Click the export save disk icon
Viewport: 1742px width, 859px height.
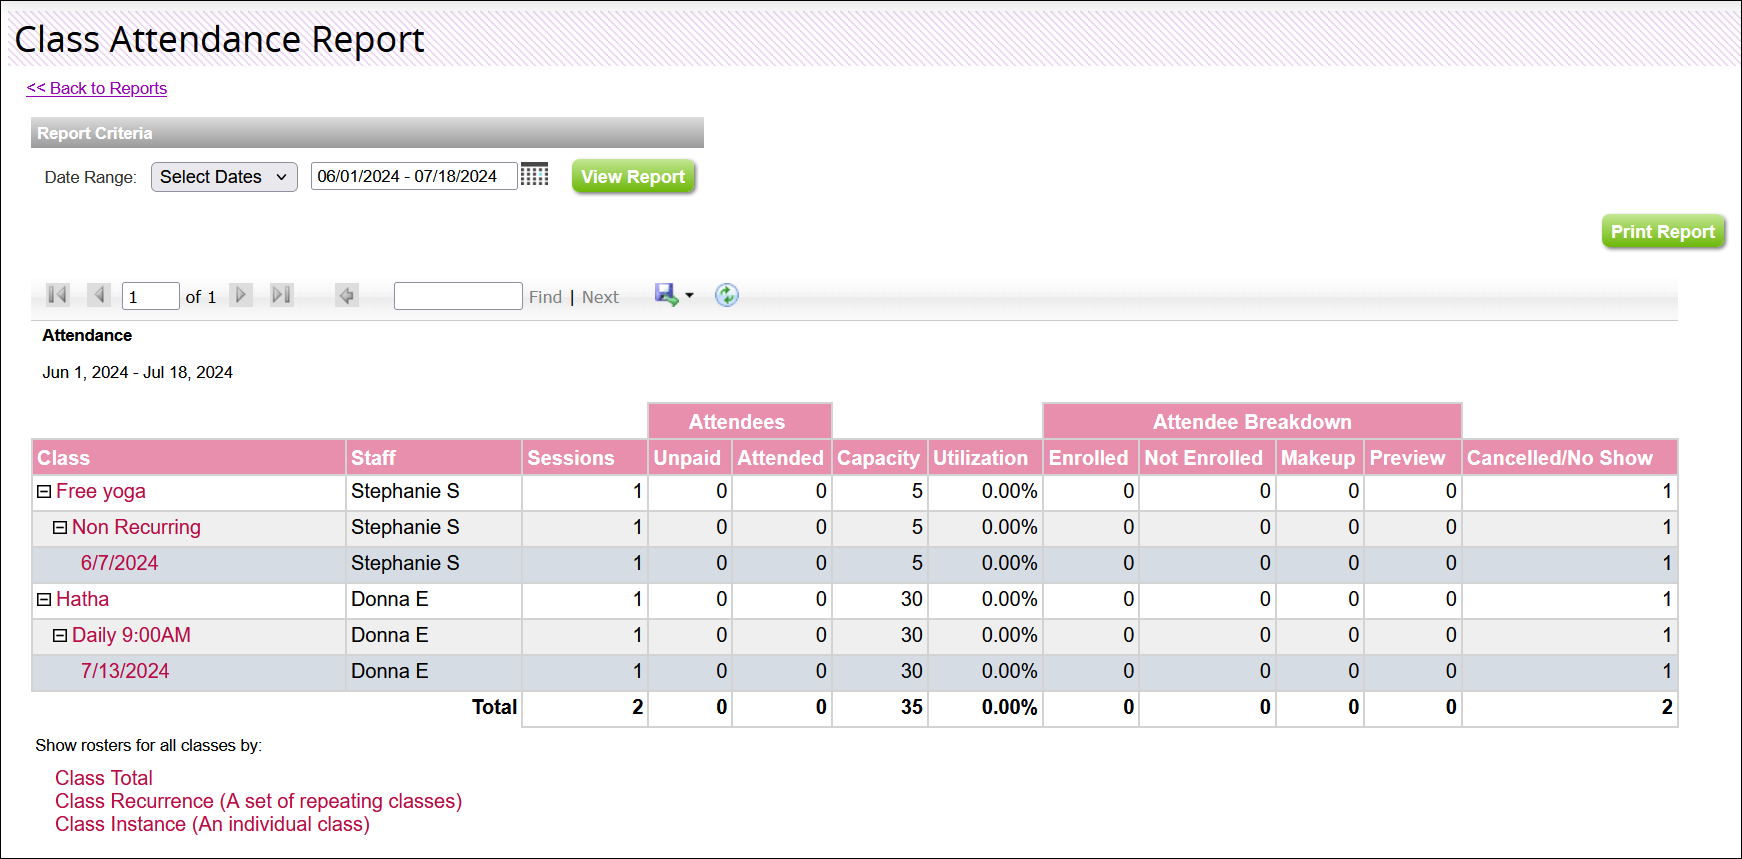point(666,294)
